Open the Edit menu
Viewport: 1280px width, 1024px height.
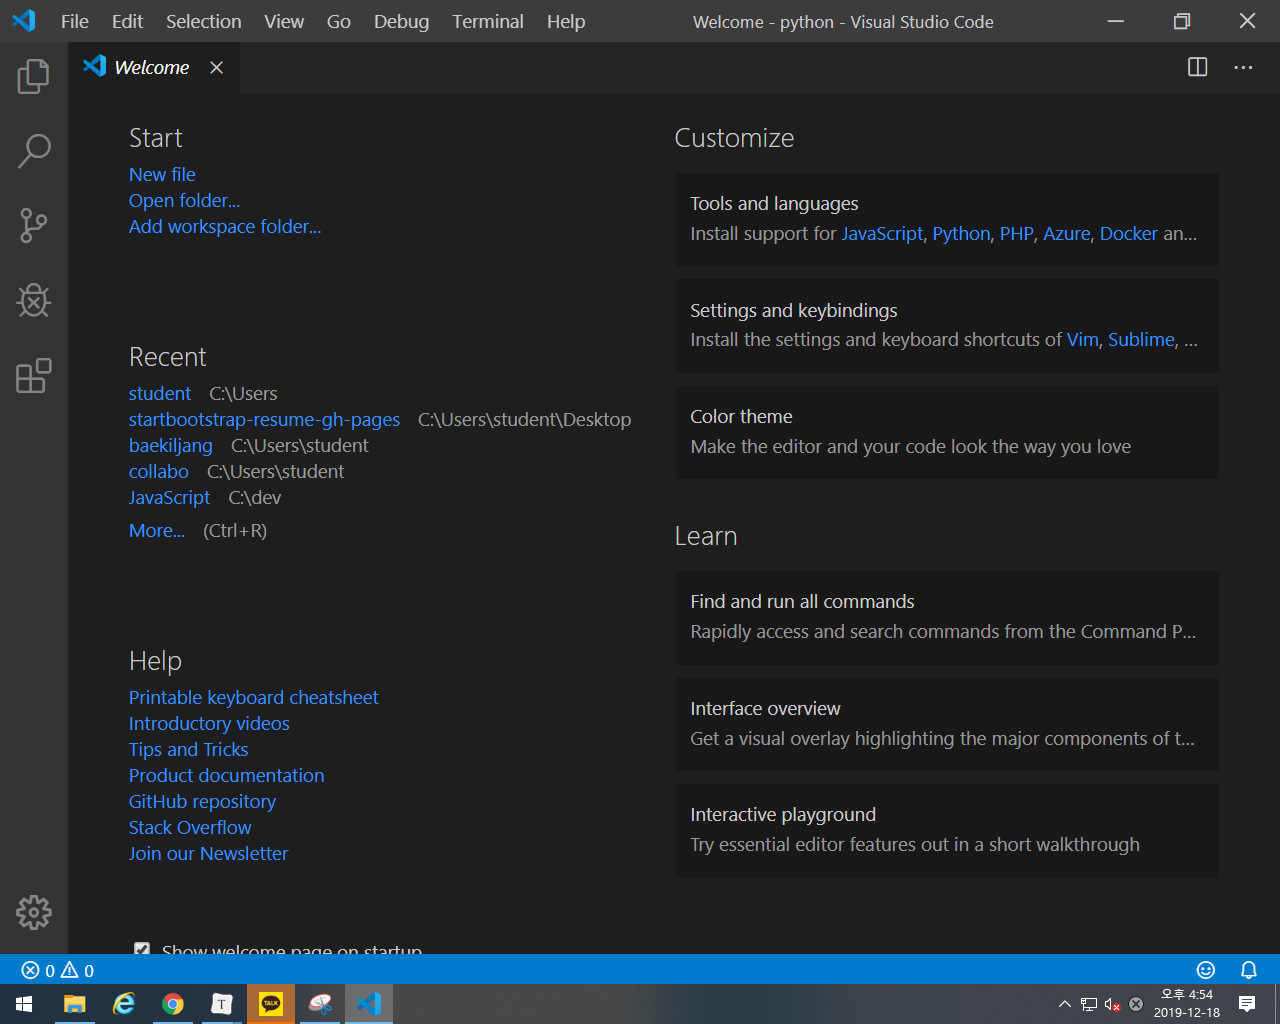(127, 21)
